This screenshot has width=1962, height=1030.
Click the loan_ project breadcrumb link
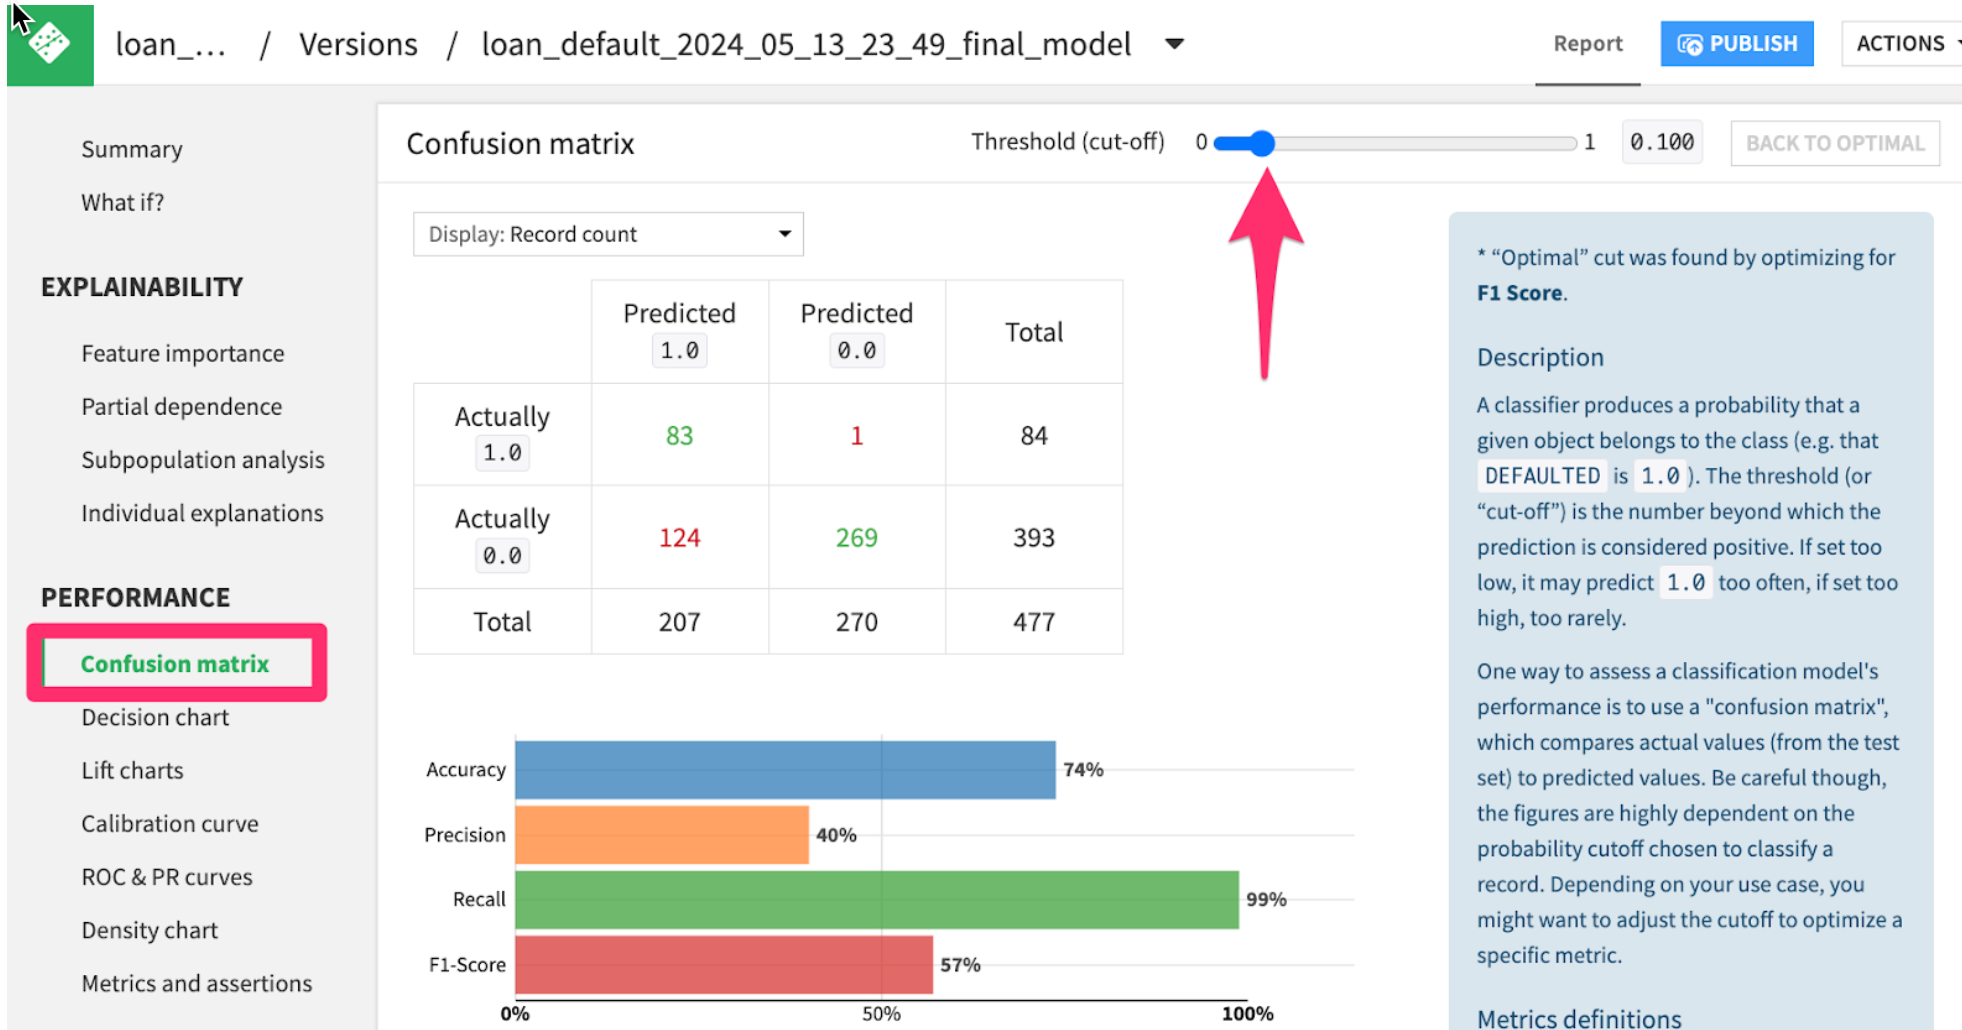tap(170, 44)
